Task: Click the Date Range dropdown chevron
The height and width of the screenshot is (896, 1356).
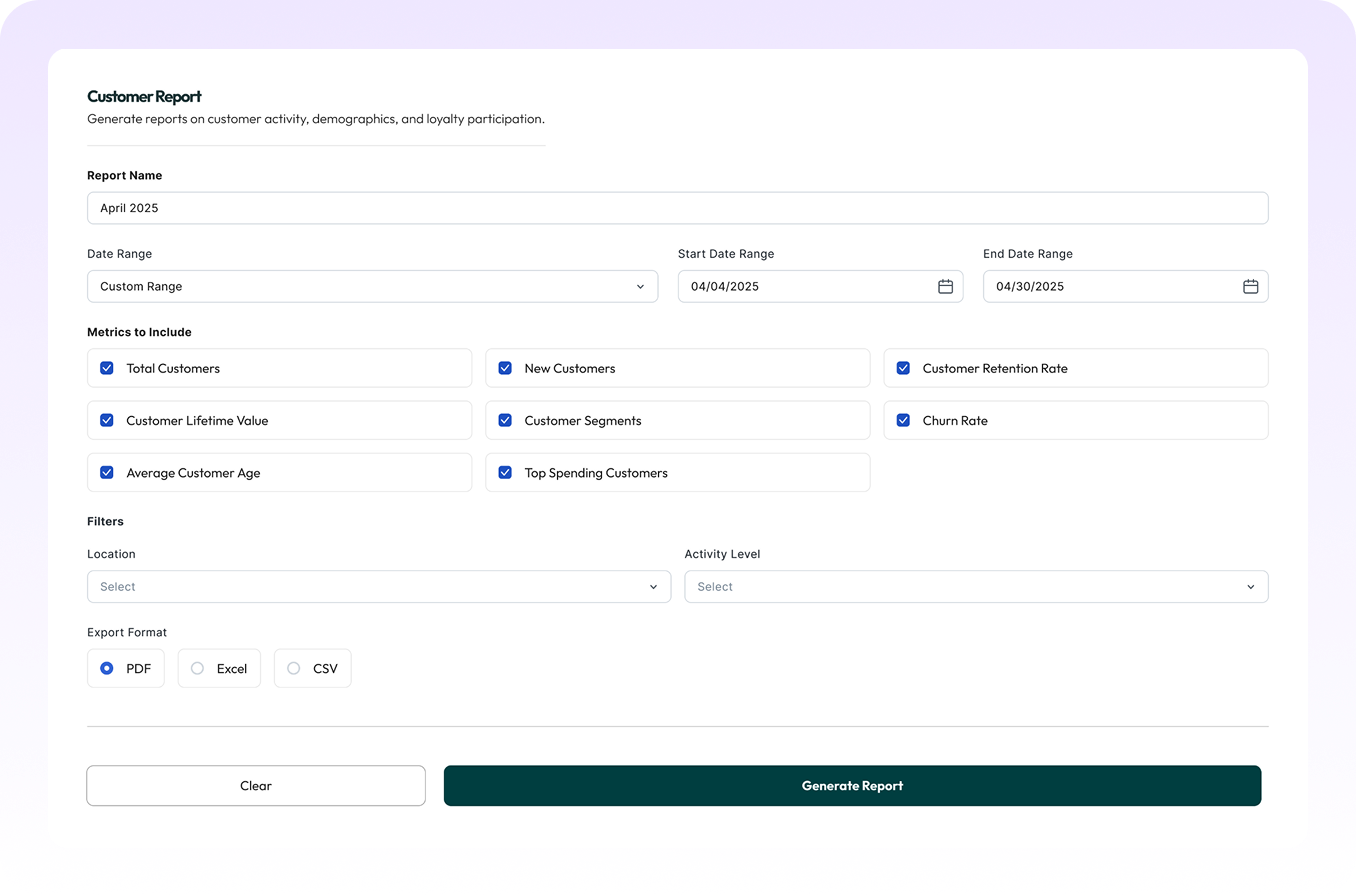Action: [x=641, y=286]
